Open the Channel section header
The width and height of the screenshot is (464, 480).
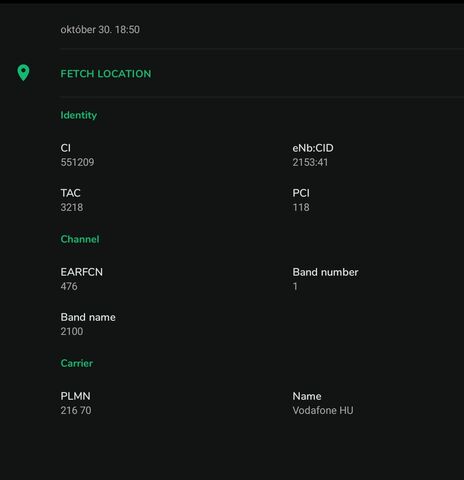pyautogui.click(x=80, y=239)
